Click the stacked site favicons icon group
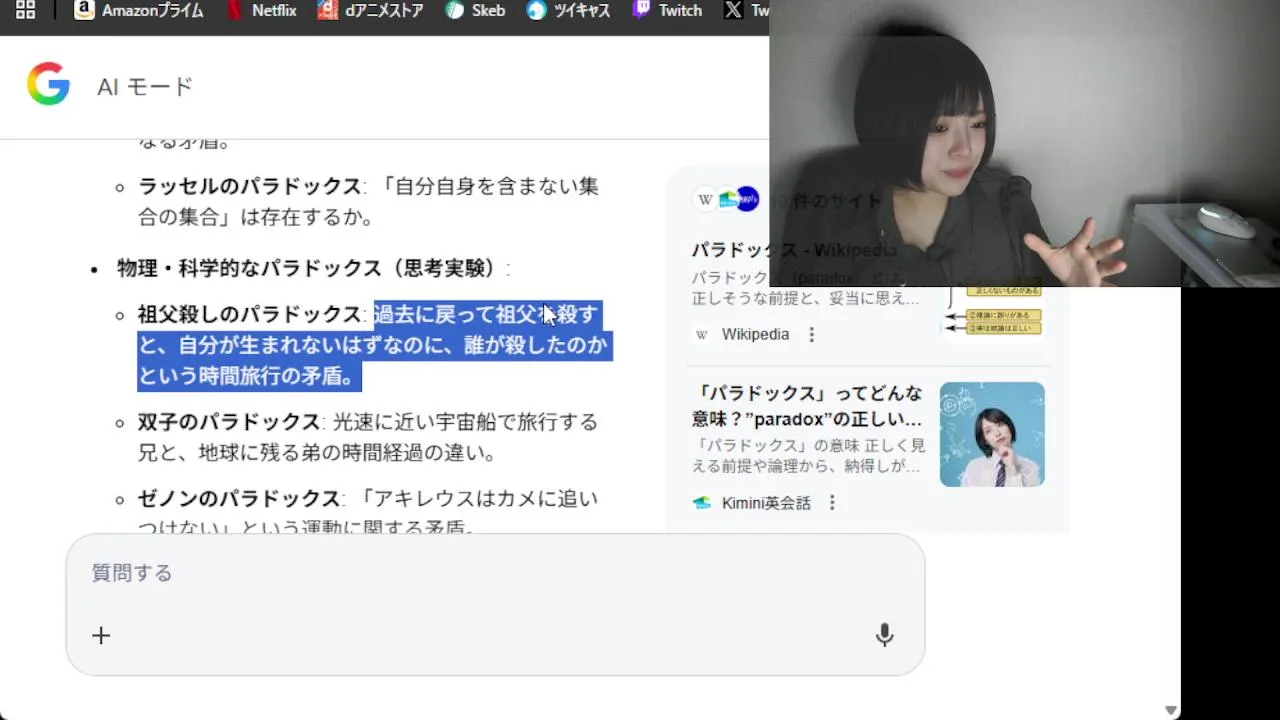 [x=726, y=199]
